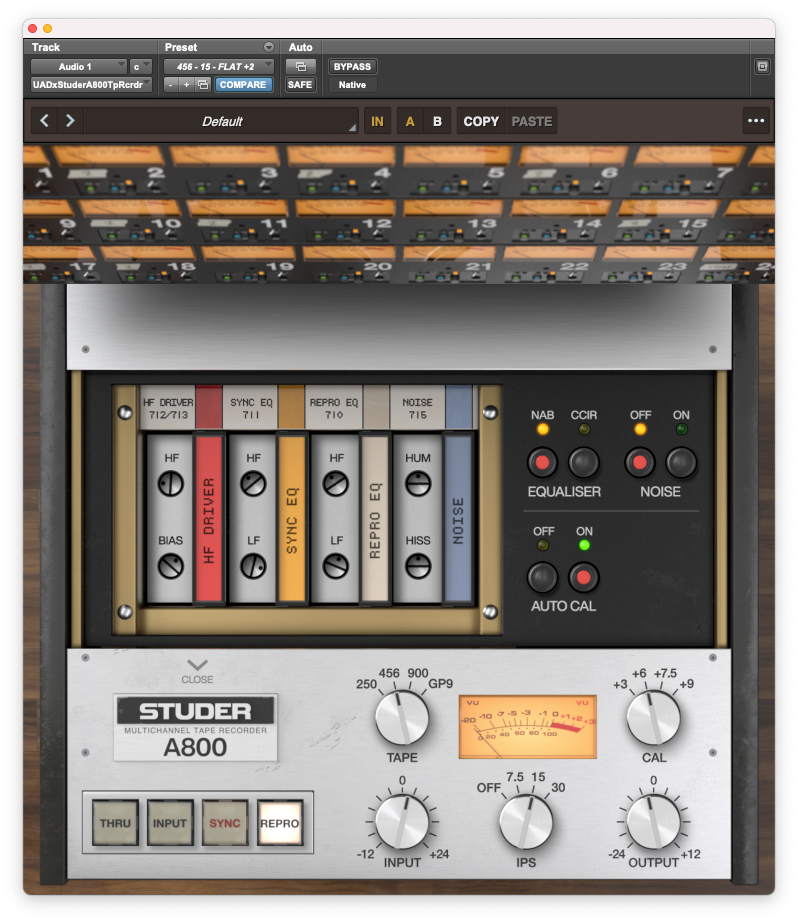Click the HUM trimpot on Noise card
Screen dimensions: 798x922
(x=418, y=485)
